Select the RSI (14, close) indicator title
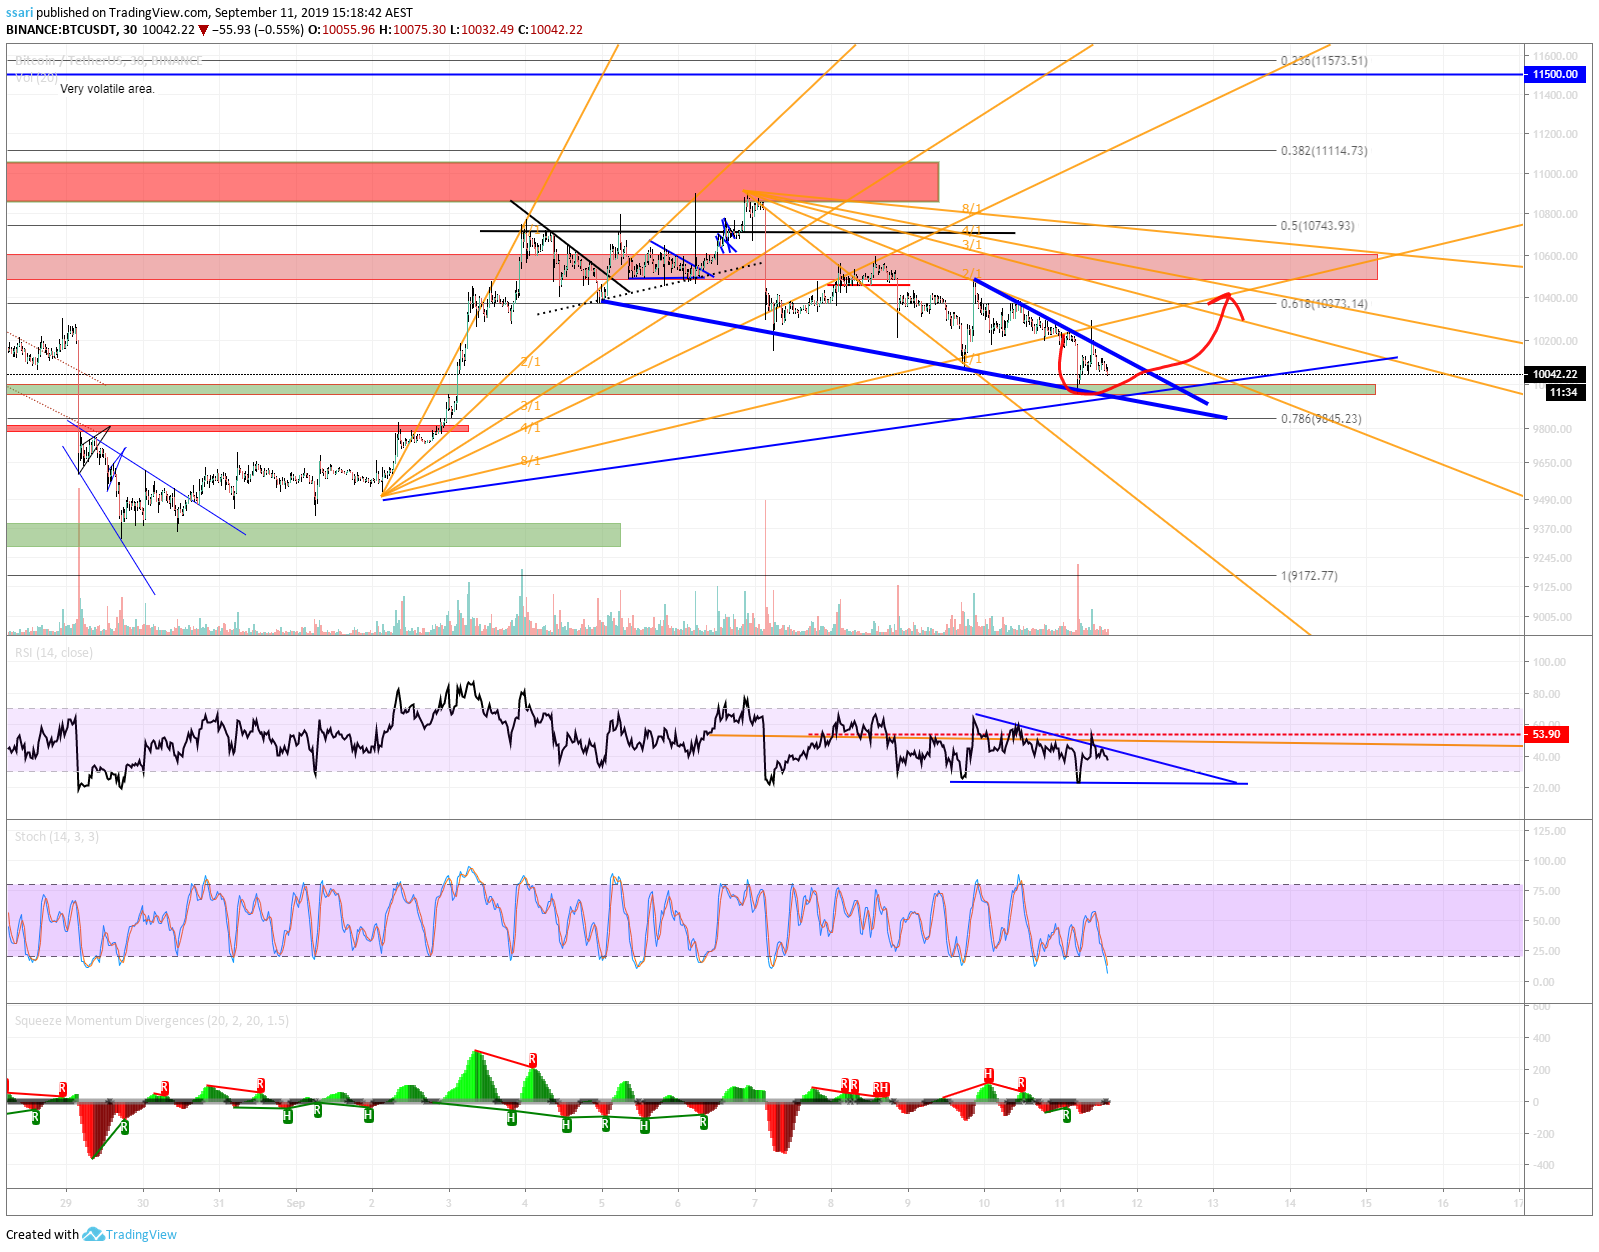This screenshot has height=1252, width=1599. coord(54,652)
